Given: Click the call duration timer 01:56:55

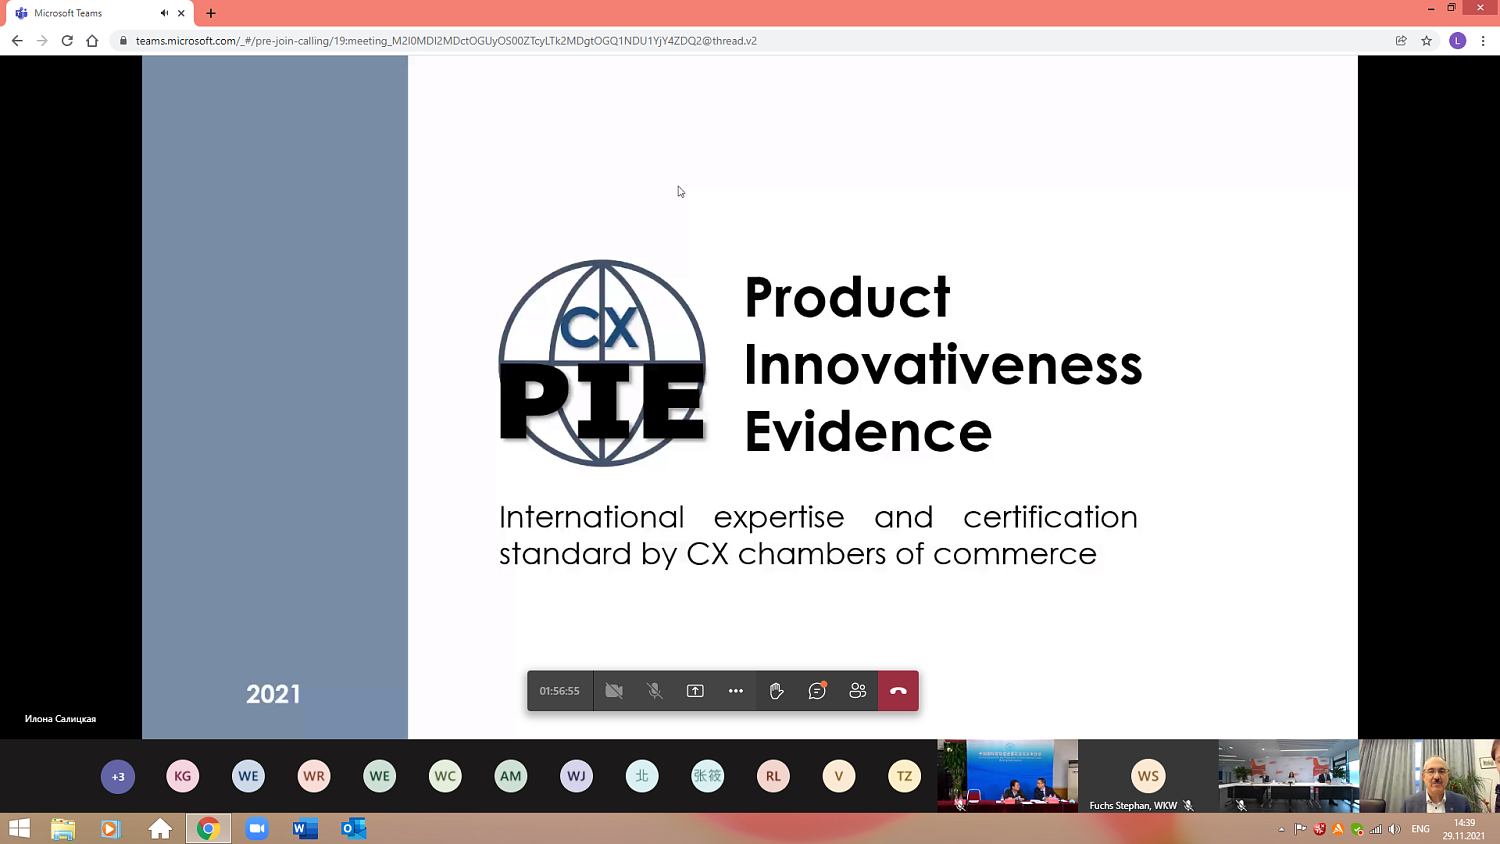Looking at the screenshot, I should click(559, 691).
